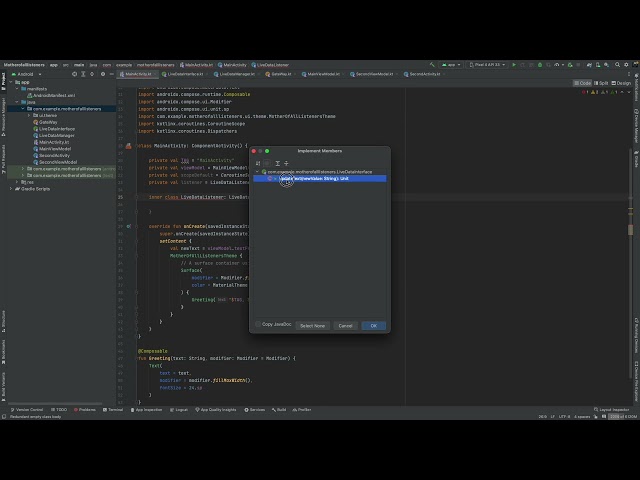Click the green Run button
This screenshot has height=480, width=640.
point(514,65)
